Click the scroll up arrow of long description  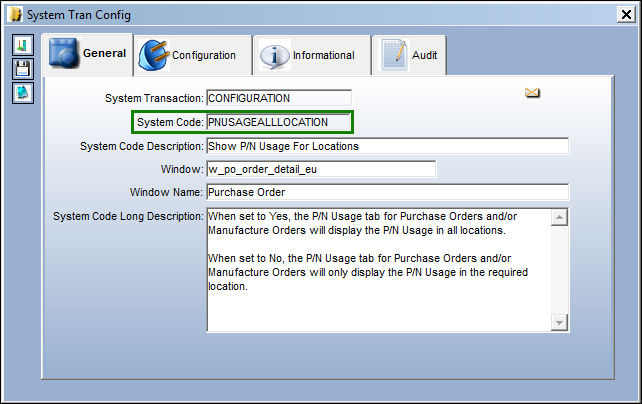click(559, 217)
